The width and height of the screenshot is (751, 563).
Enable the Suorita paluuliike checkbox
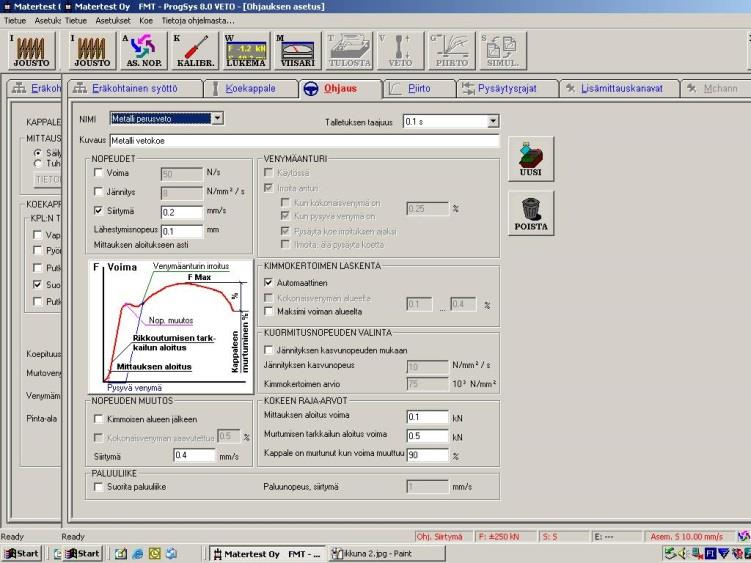(x=99, y=487)
